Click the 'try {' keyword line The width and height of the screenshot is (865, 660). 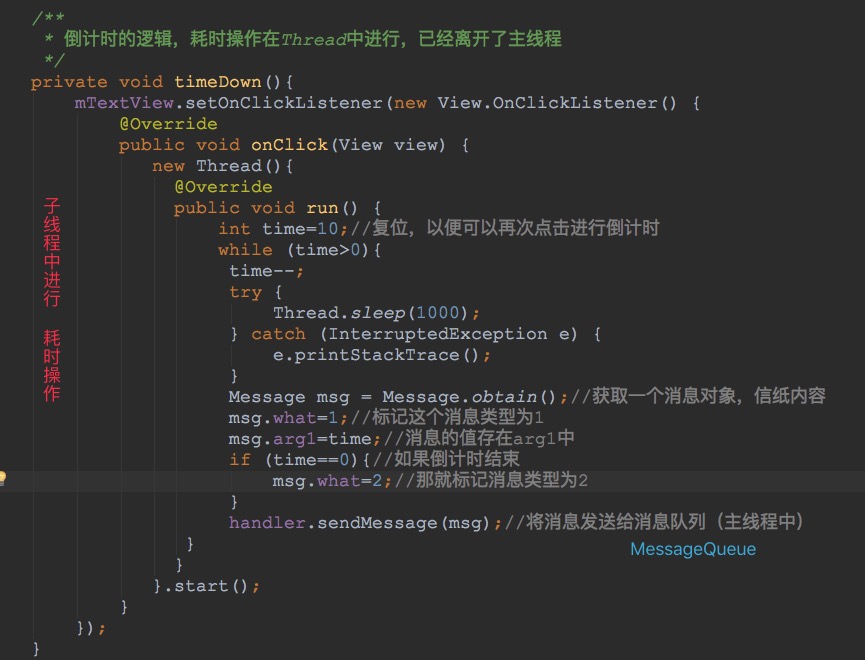255,292
